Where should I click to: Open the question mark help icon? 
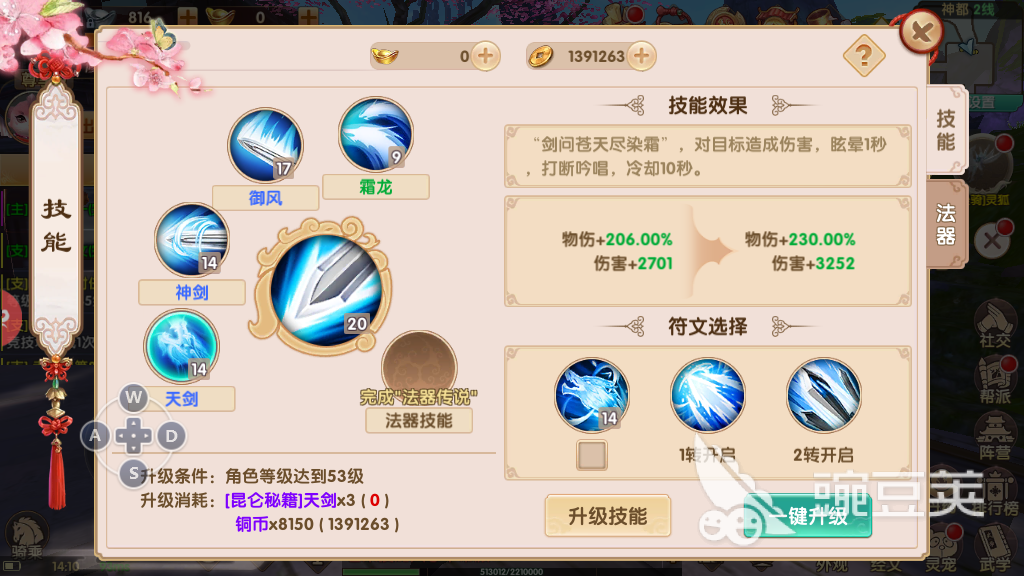pyautogui.click(x=863, y=56)
